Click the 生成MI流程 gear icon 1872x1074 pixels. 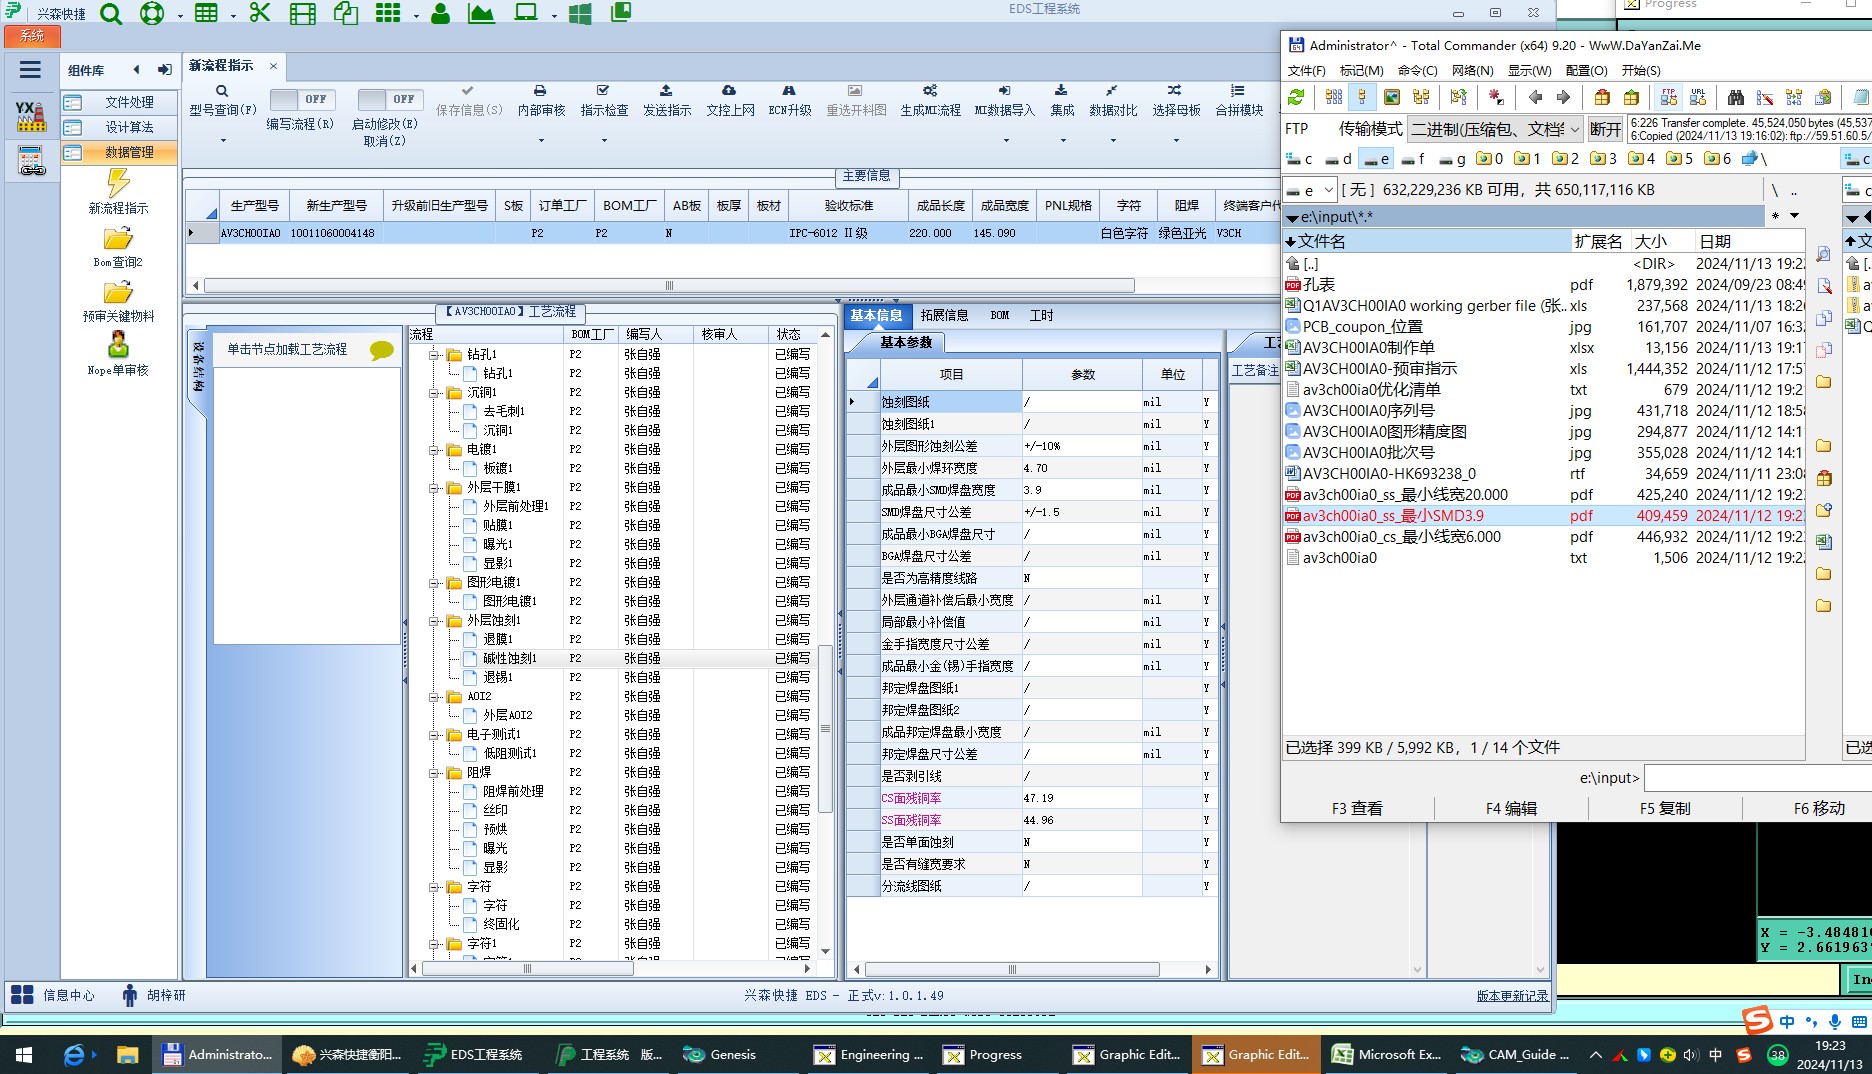[930, 91]
